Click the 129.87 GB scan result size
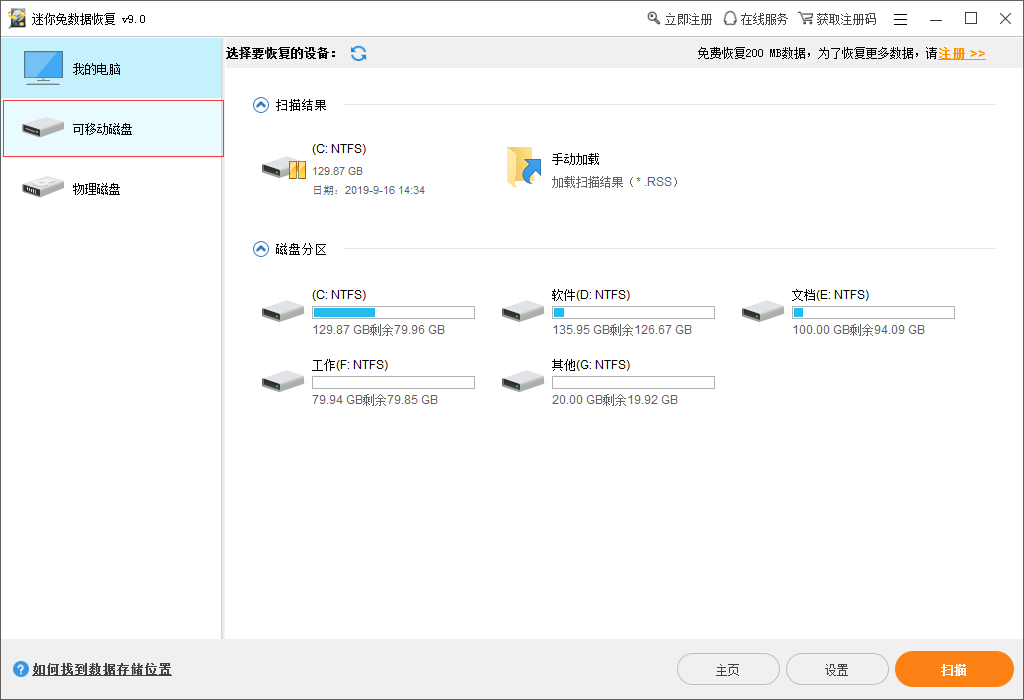Screen dimensions: 1024x700 pos(338,171)
